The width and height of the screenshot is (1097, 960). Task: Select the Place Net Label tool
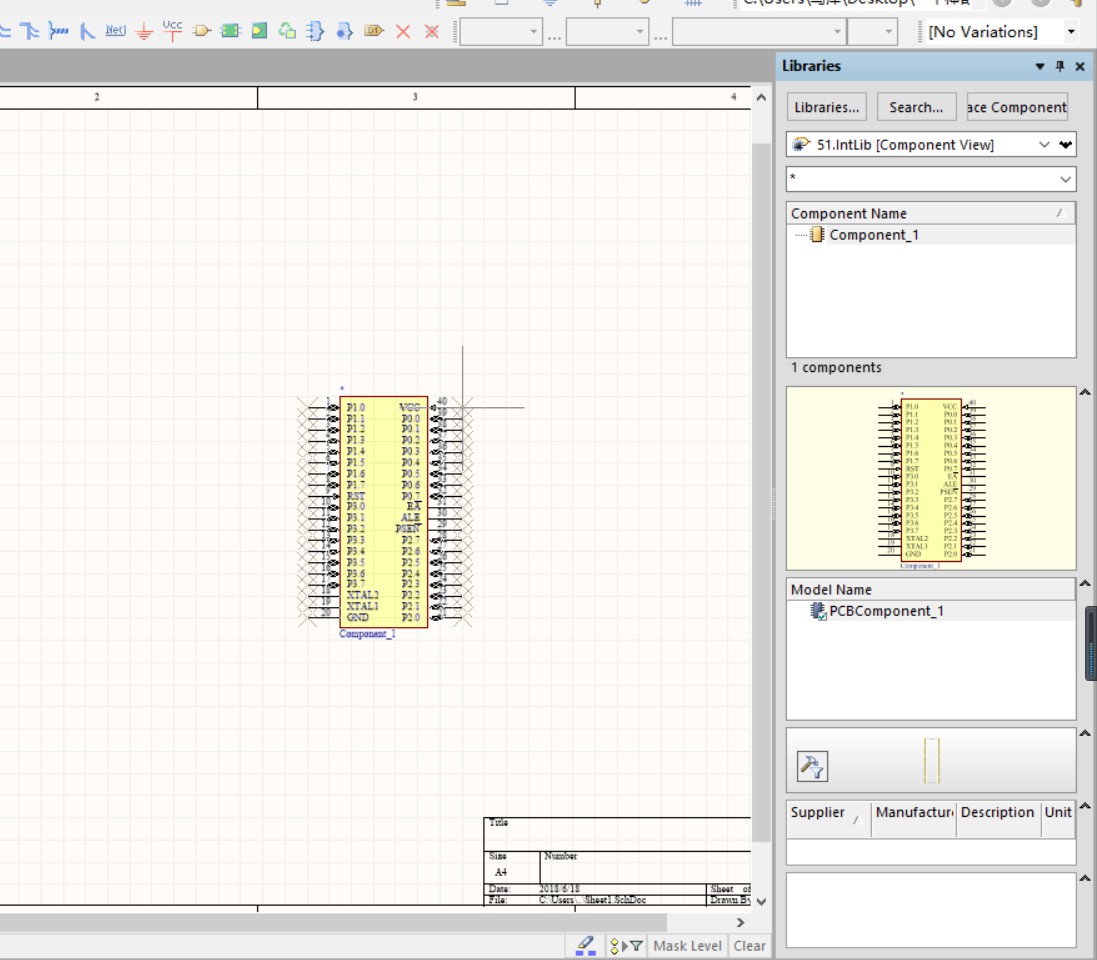click(115, 30)
